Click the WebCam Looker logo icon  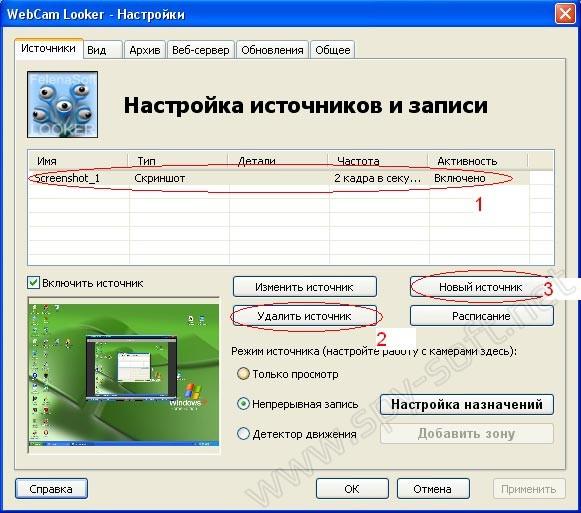point(63,105)
